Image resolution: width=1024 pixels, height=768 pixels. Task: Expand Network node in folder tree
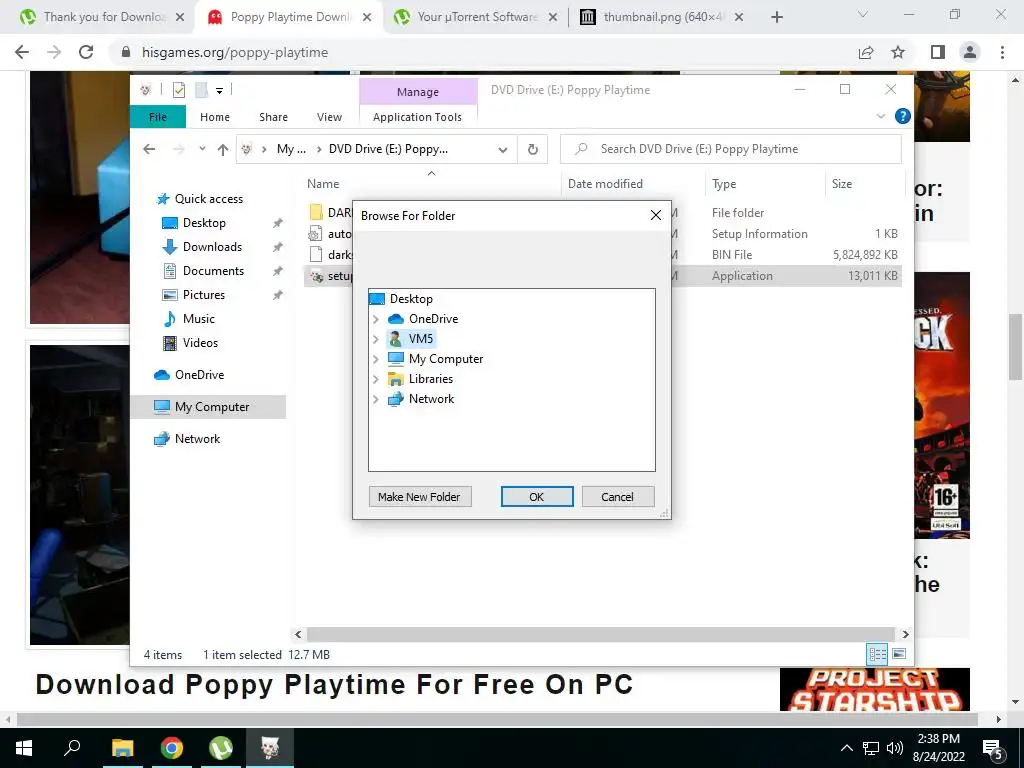coord(376,399)
